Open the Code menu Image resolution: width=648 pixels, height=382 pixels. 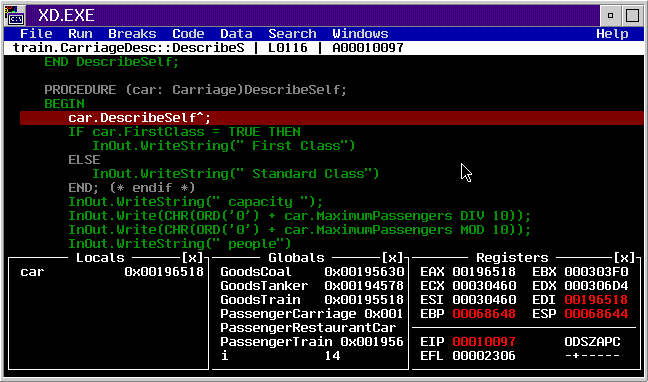tap(188, 34)
